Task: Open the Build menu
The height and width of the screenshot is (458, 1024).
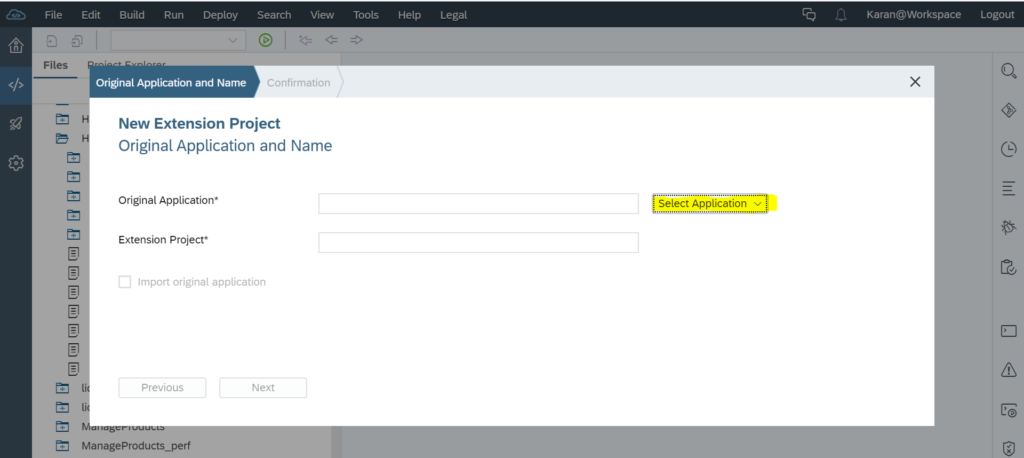Action: coord(132,14)
